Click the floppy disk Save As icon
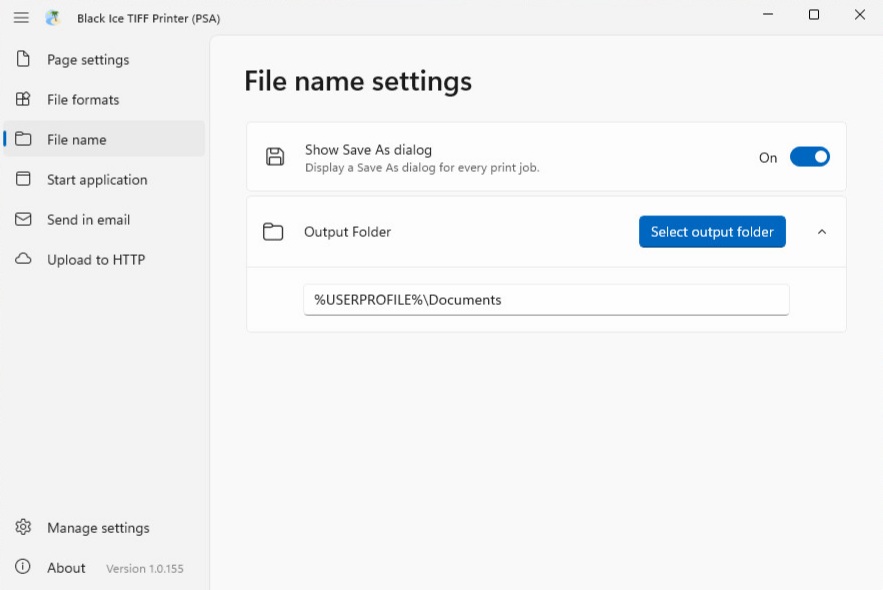The height and width of the screenshot is (590, 883). pos(275,157)
